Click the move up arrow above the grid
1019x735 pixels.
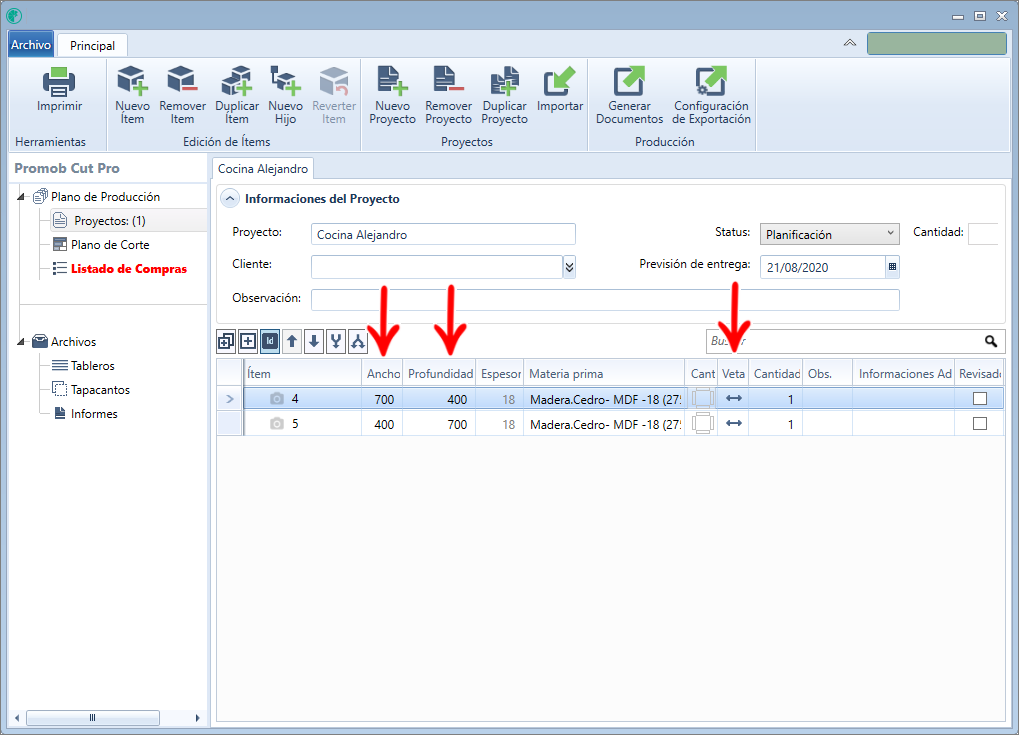pyautogui.click(x=292, y=342)
